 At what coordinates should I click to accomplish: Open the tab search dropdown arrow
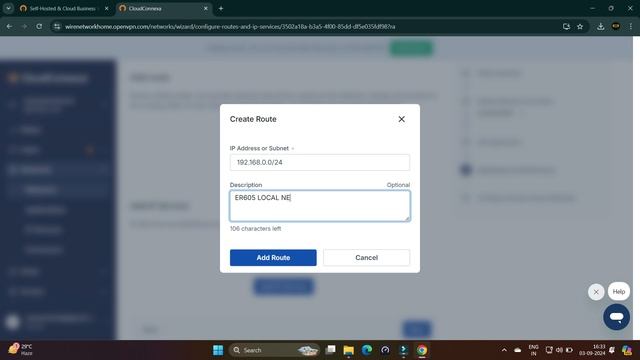[8, 8]
